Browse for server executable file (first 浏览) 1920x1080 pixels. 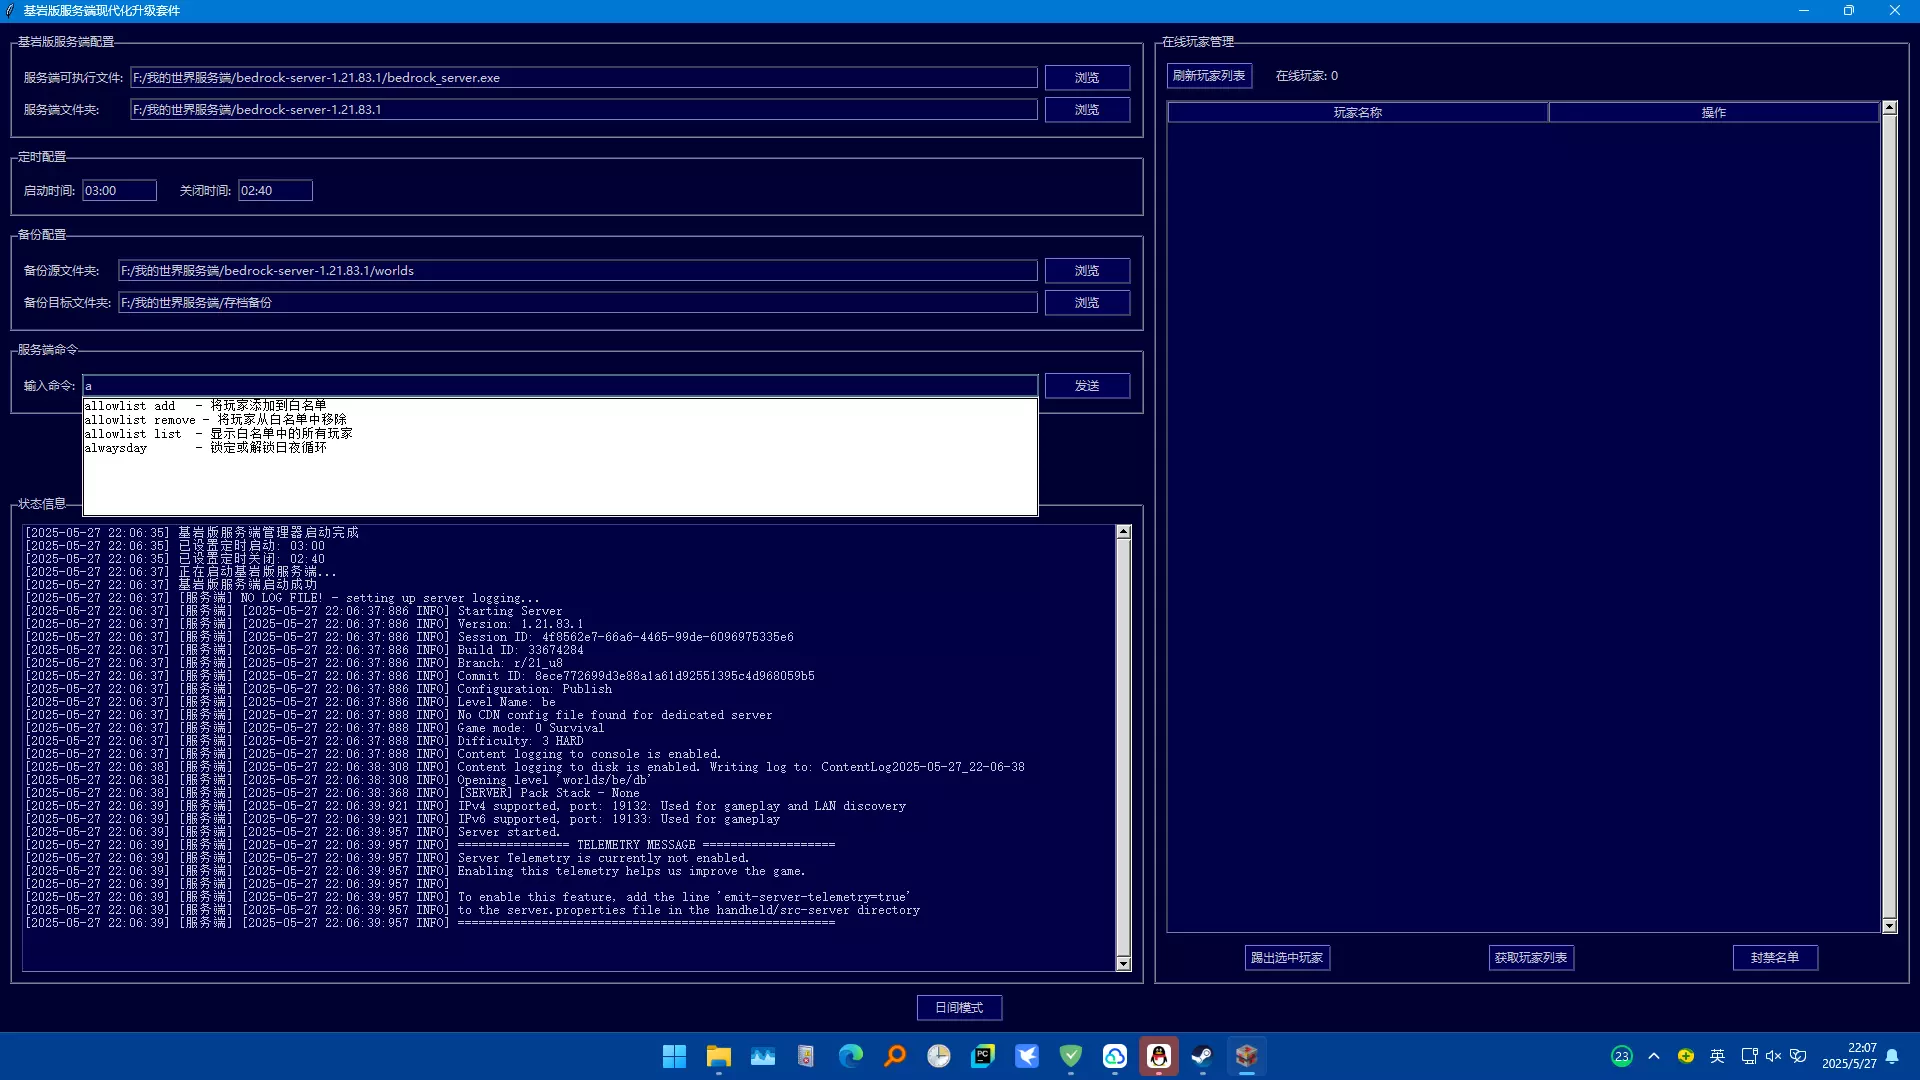coord(1087,78)
